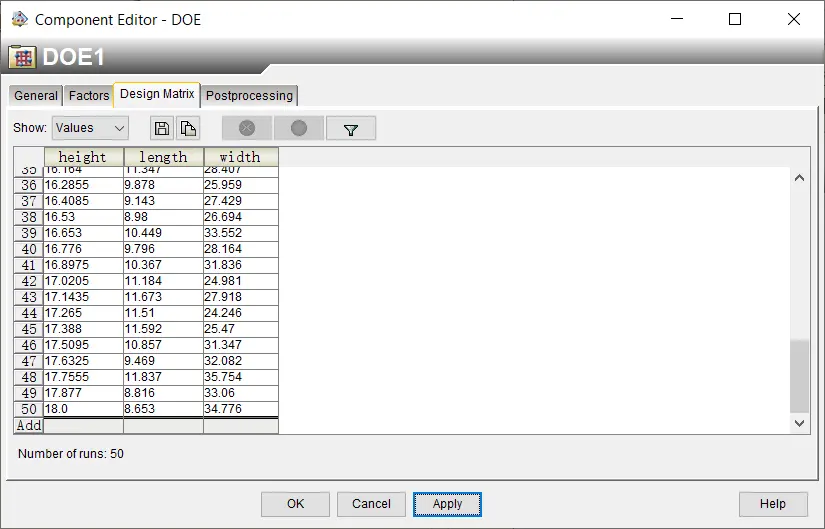Click the Component Editor title bar icon
825x529 pixels.
pyautogui.click(x=18, y=19)
